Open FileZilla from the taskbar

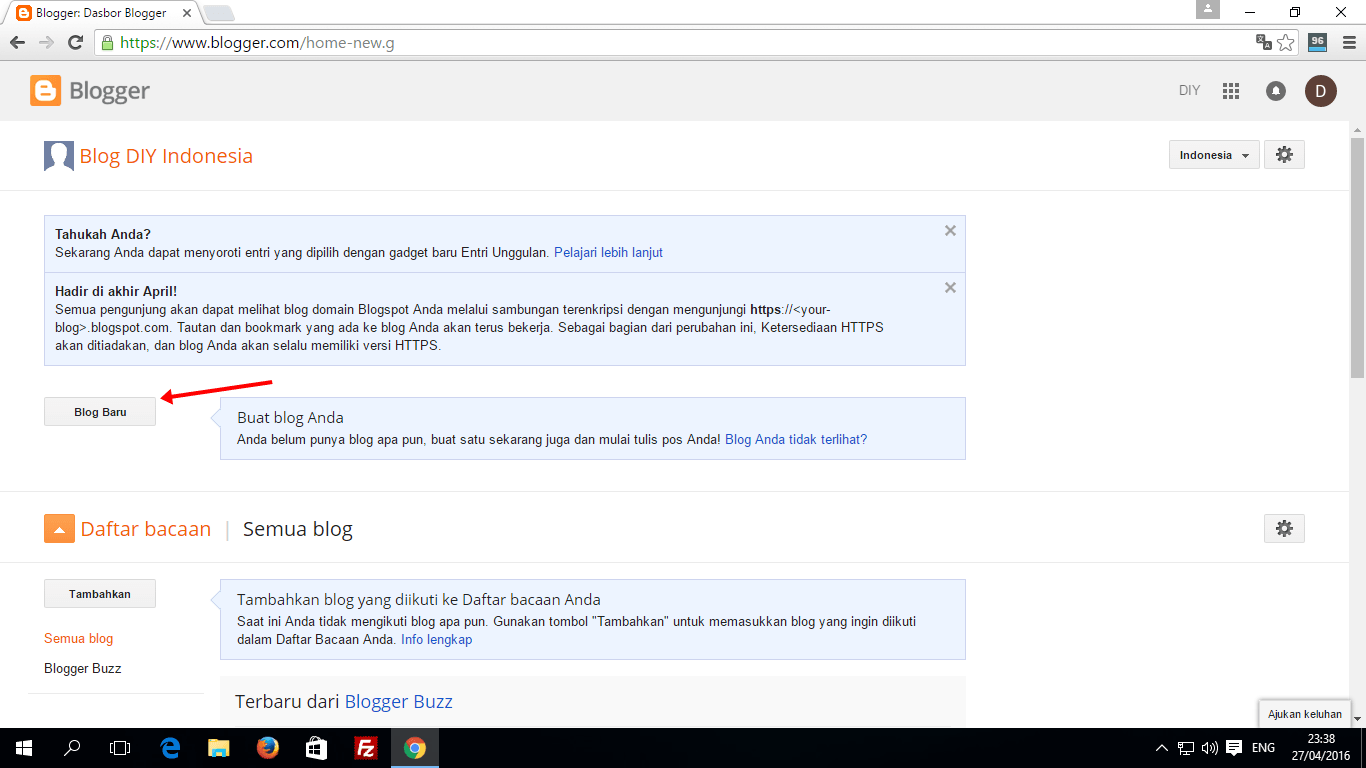click(365, 748)
